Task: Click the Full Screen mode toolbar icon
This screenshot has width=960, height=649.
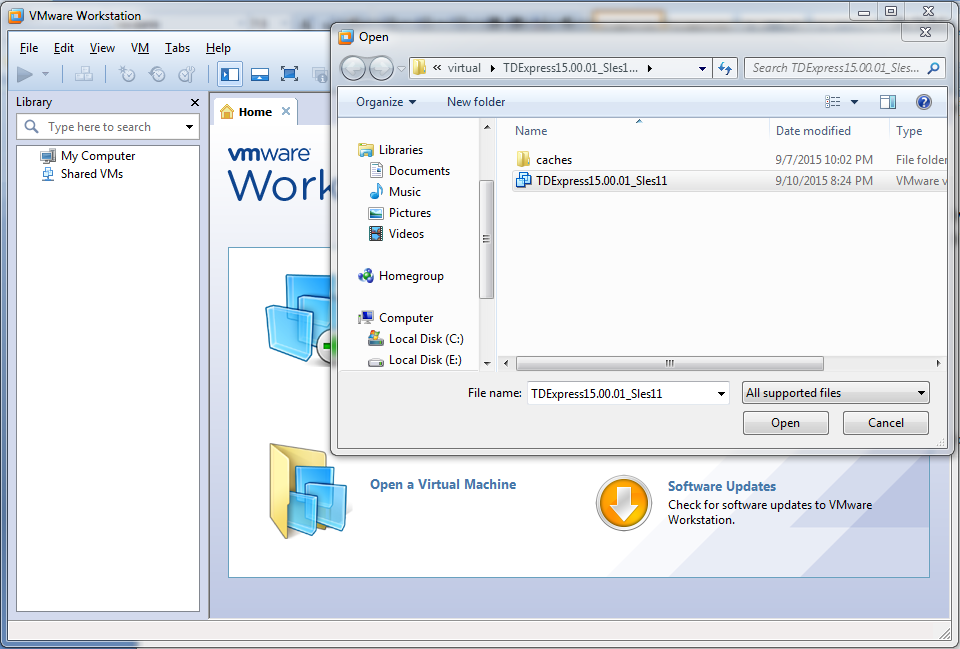Action: pos(290,75)
